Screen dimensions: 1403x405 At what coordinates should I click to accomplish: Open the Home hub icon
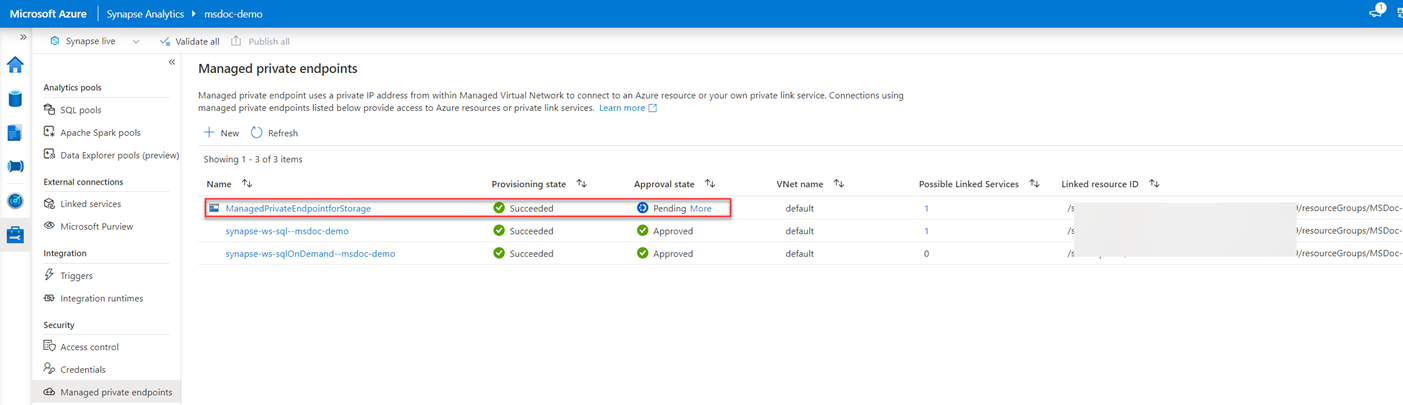[15, 66]
